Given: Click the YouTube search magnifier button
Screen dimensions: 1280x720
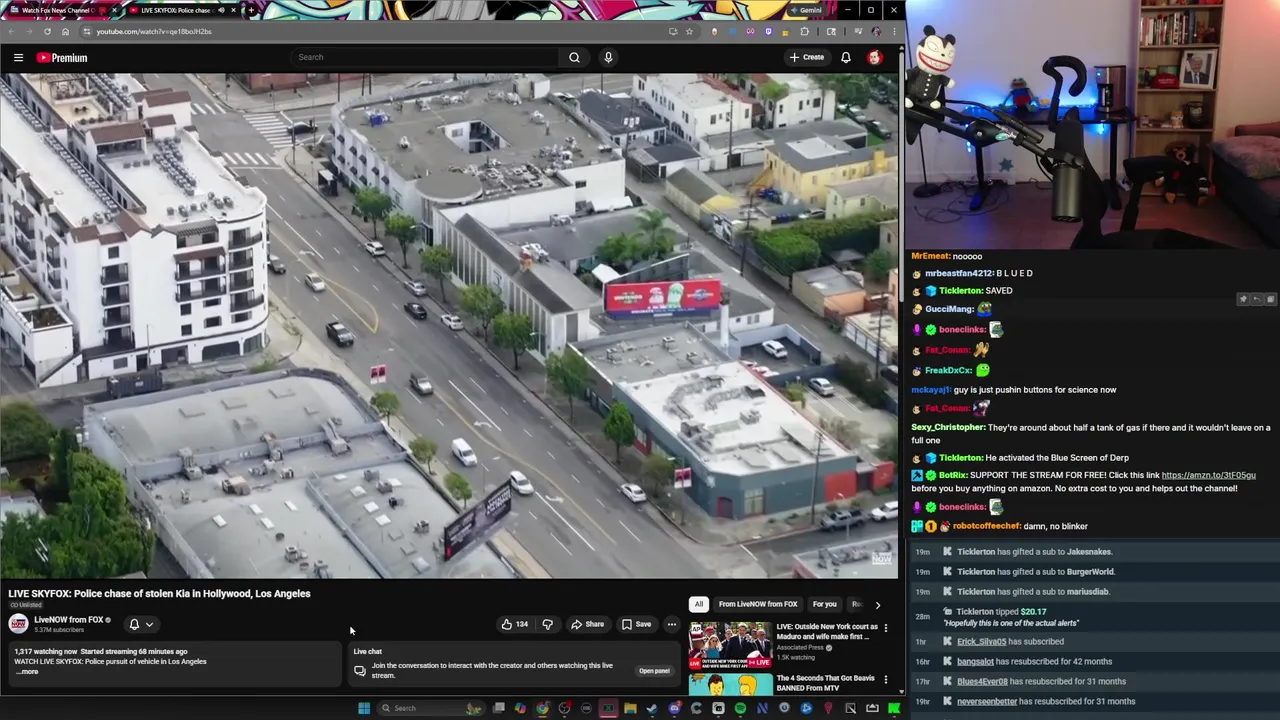Looking at the screenshot, I should point(574,57).
